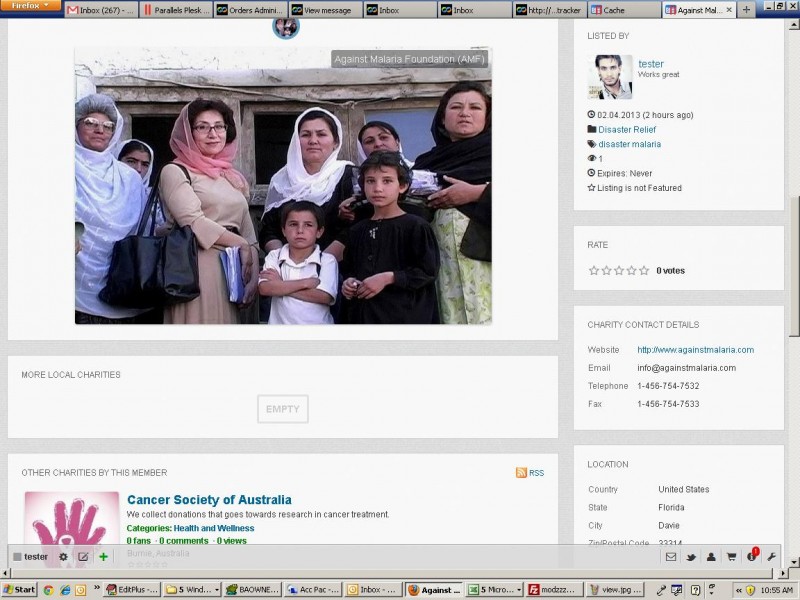
Task: Click the 0 fans link
Action: click(x=139, y=541)
